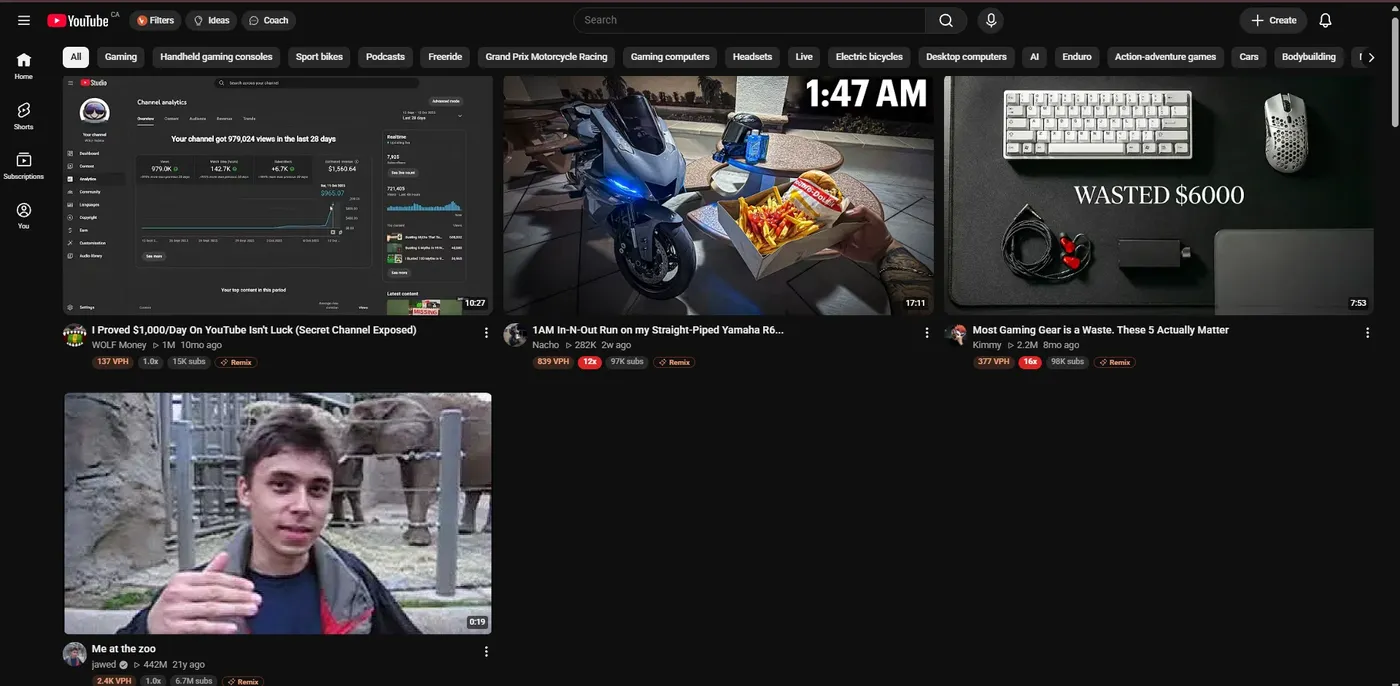Open jawed channel name
1400x686 pixels.
(104, 664)
